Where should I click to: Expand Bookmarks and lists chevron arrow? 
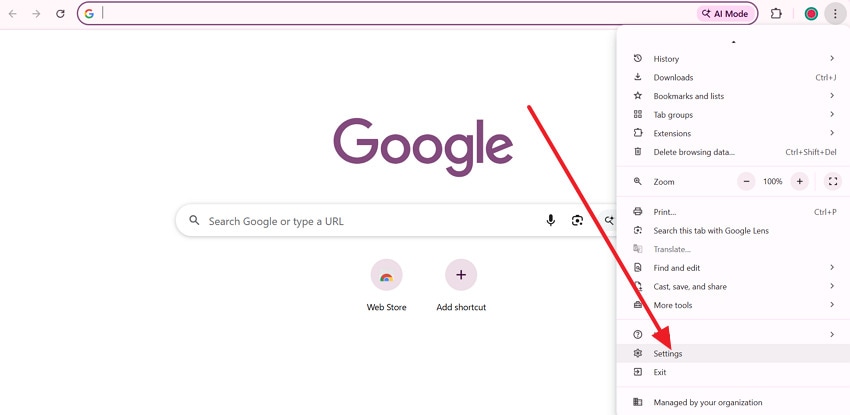tap(832, 95)
